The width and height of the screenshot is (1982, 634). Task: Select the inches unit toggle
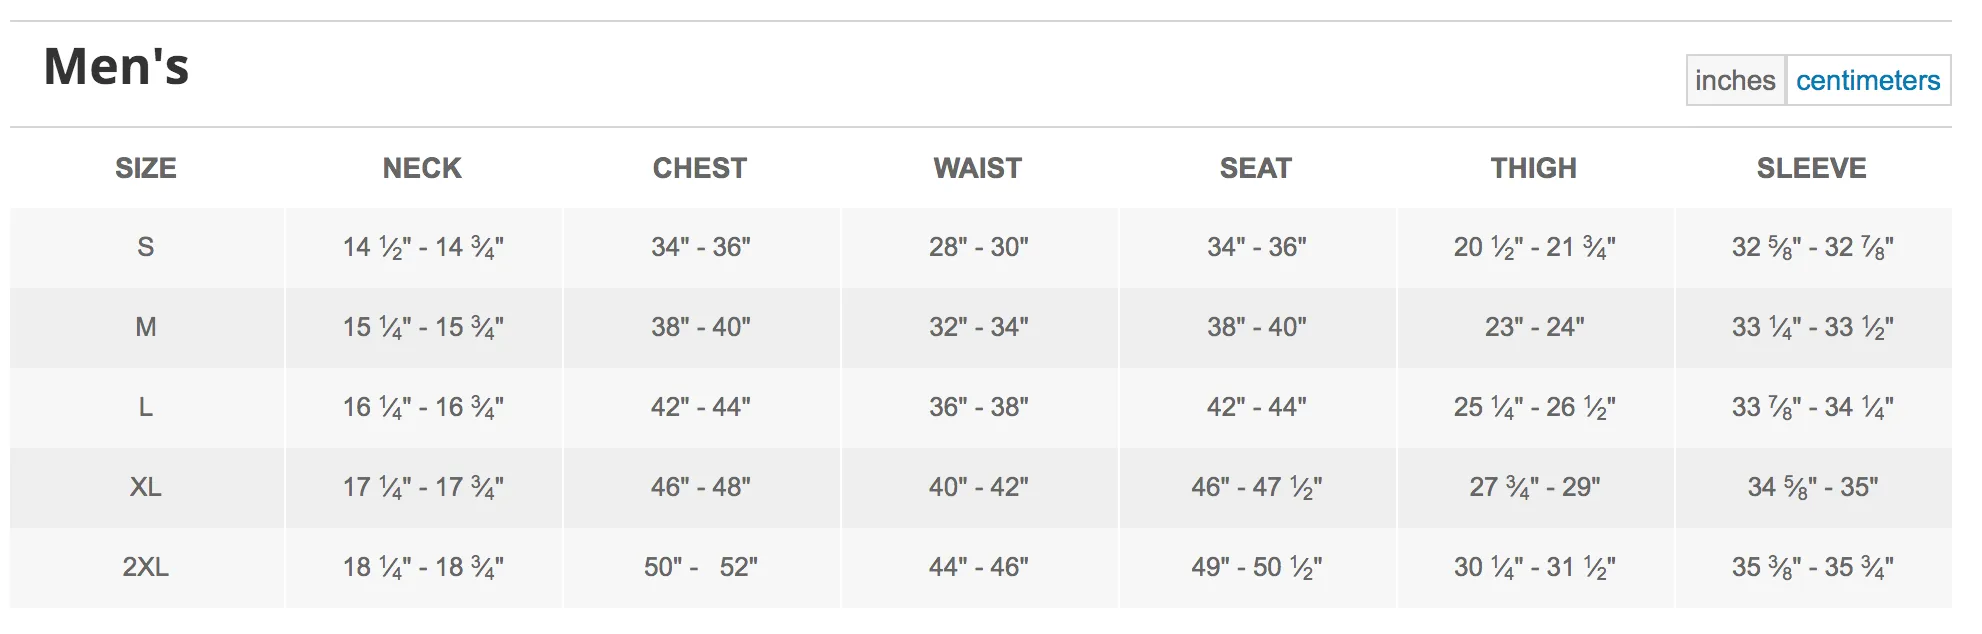pyautogui.click(x=1735, y=80)
